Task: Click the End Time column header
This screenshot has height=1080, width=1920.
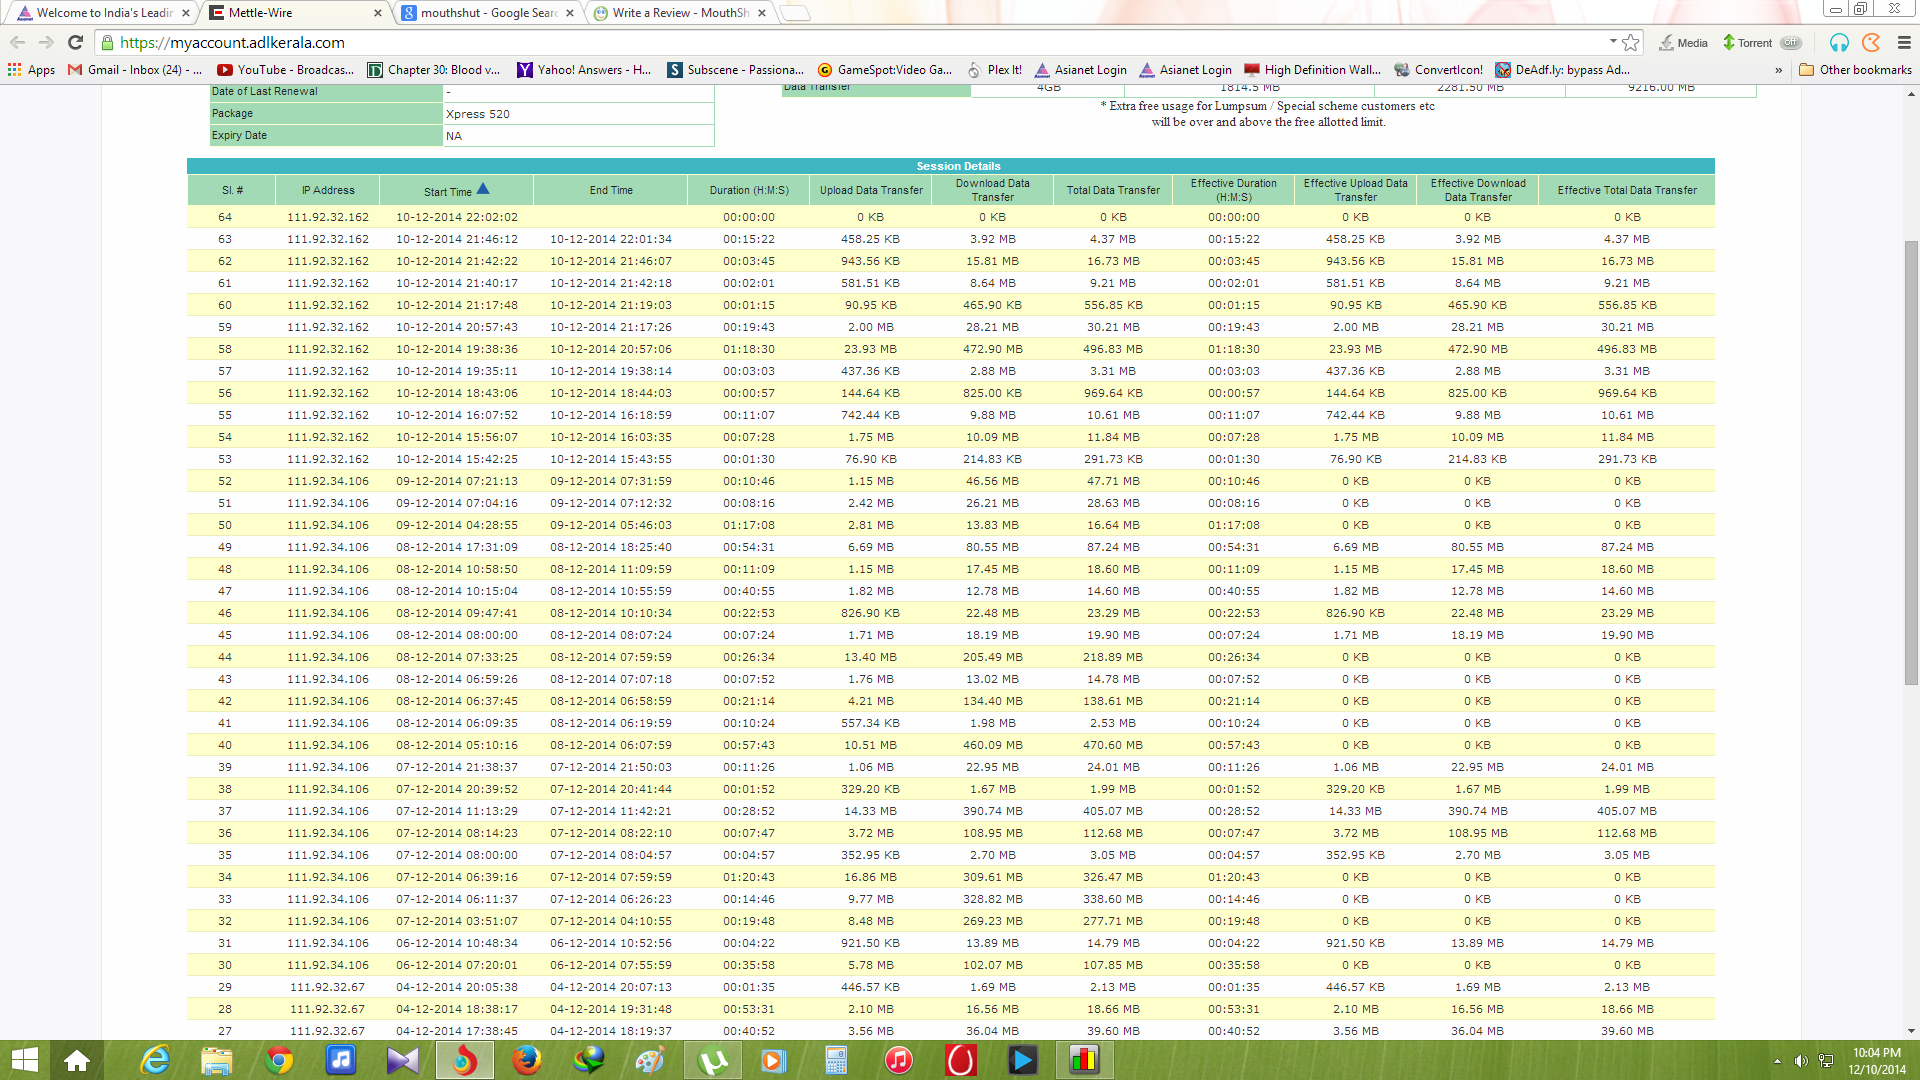Action: (x=611, y=190)
